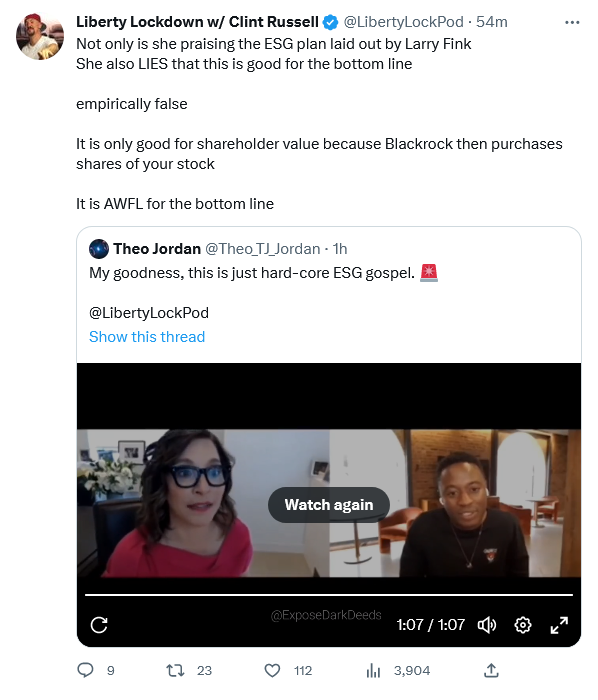The height and width of the screenshot is (700, 598).
Task: Open the 54m timestamp link
Action: pyautogui.click(x=492, y=22)
